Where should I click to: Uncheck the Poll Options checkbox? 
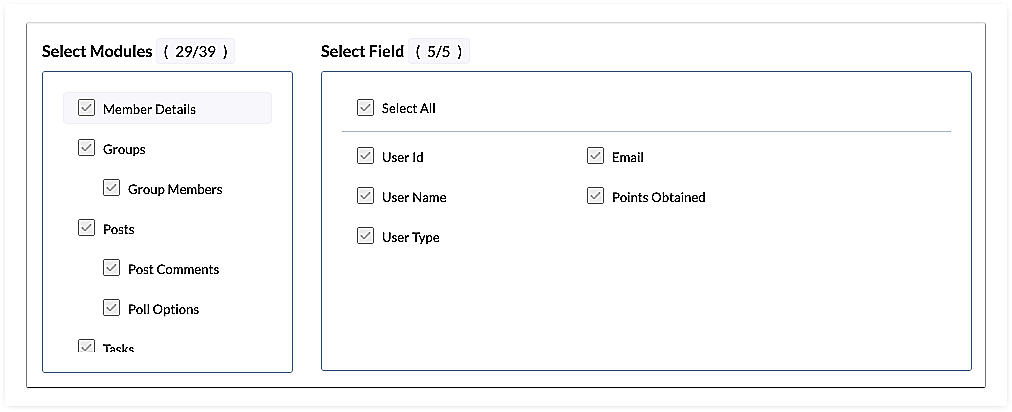[111, 308]
